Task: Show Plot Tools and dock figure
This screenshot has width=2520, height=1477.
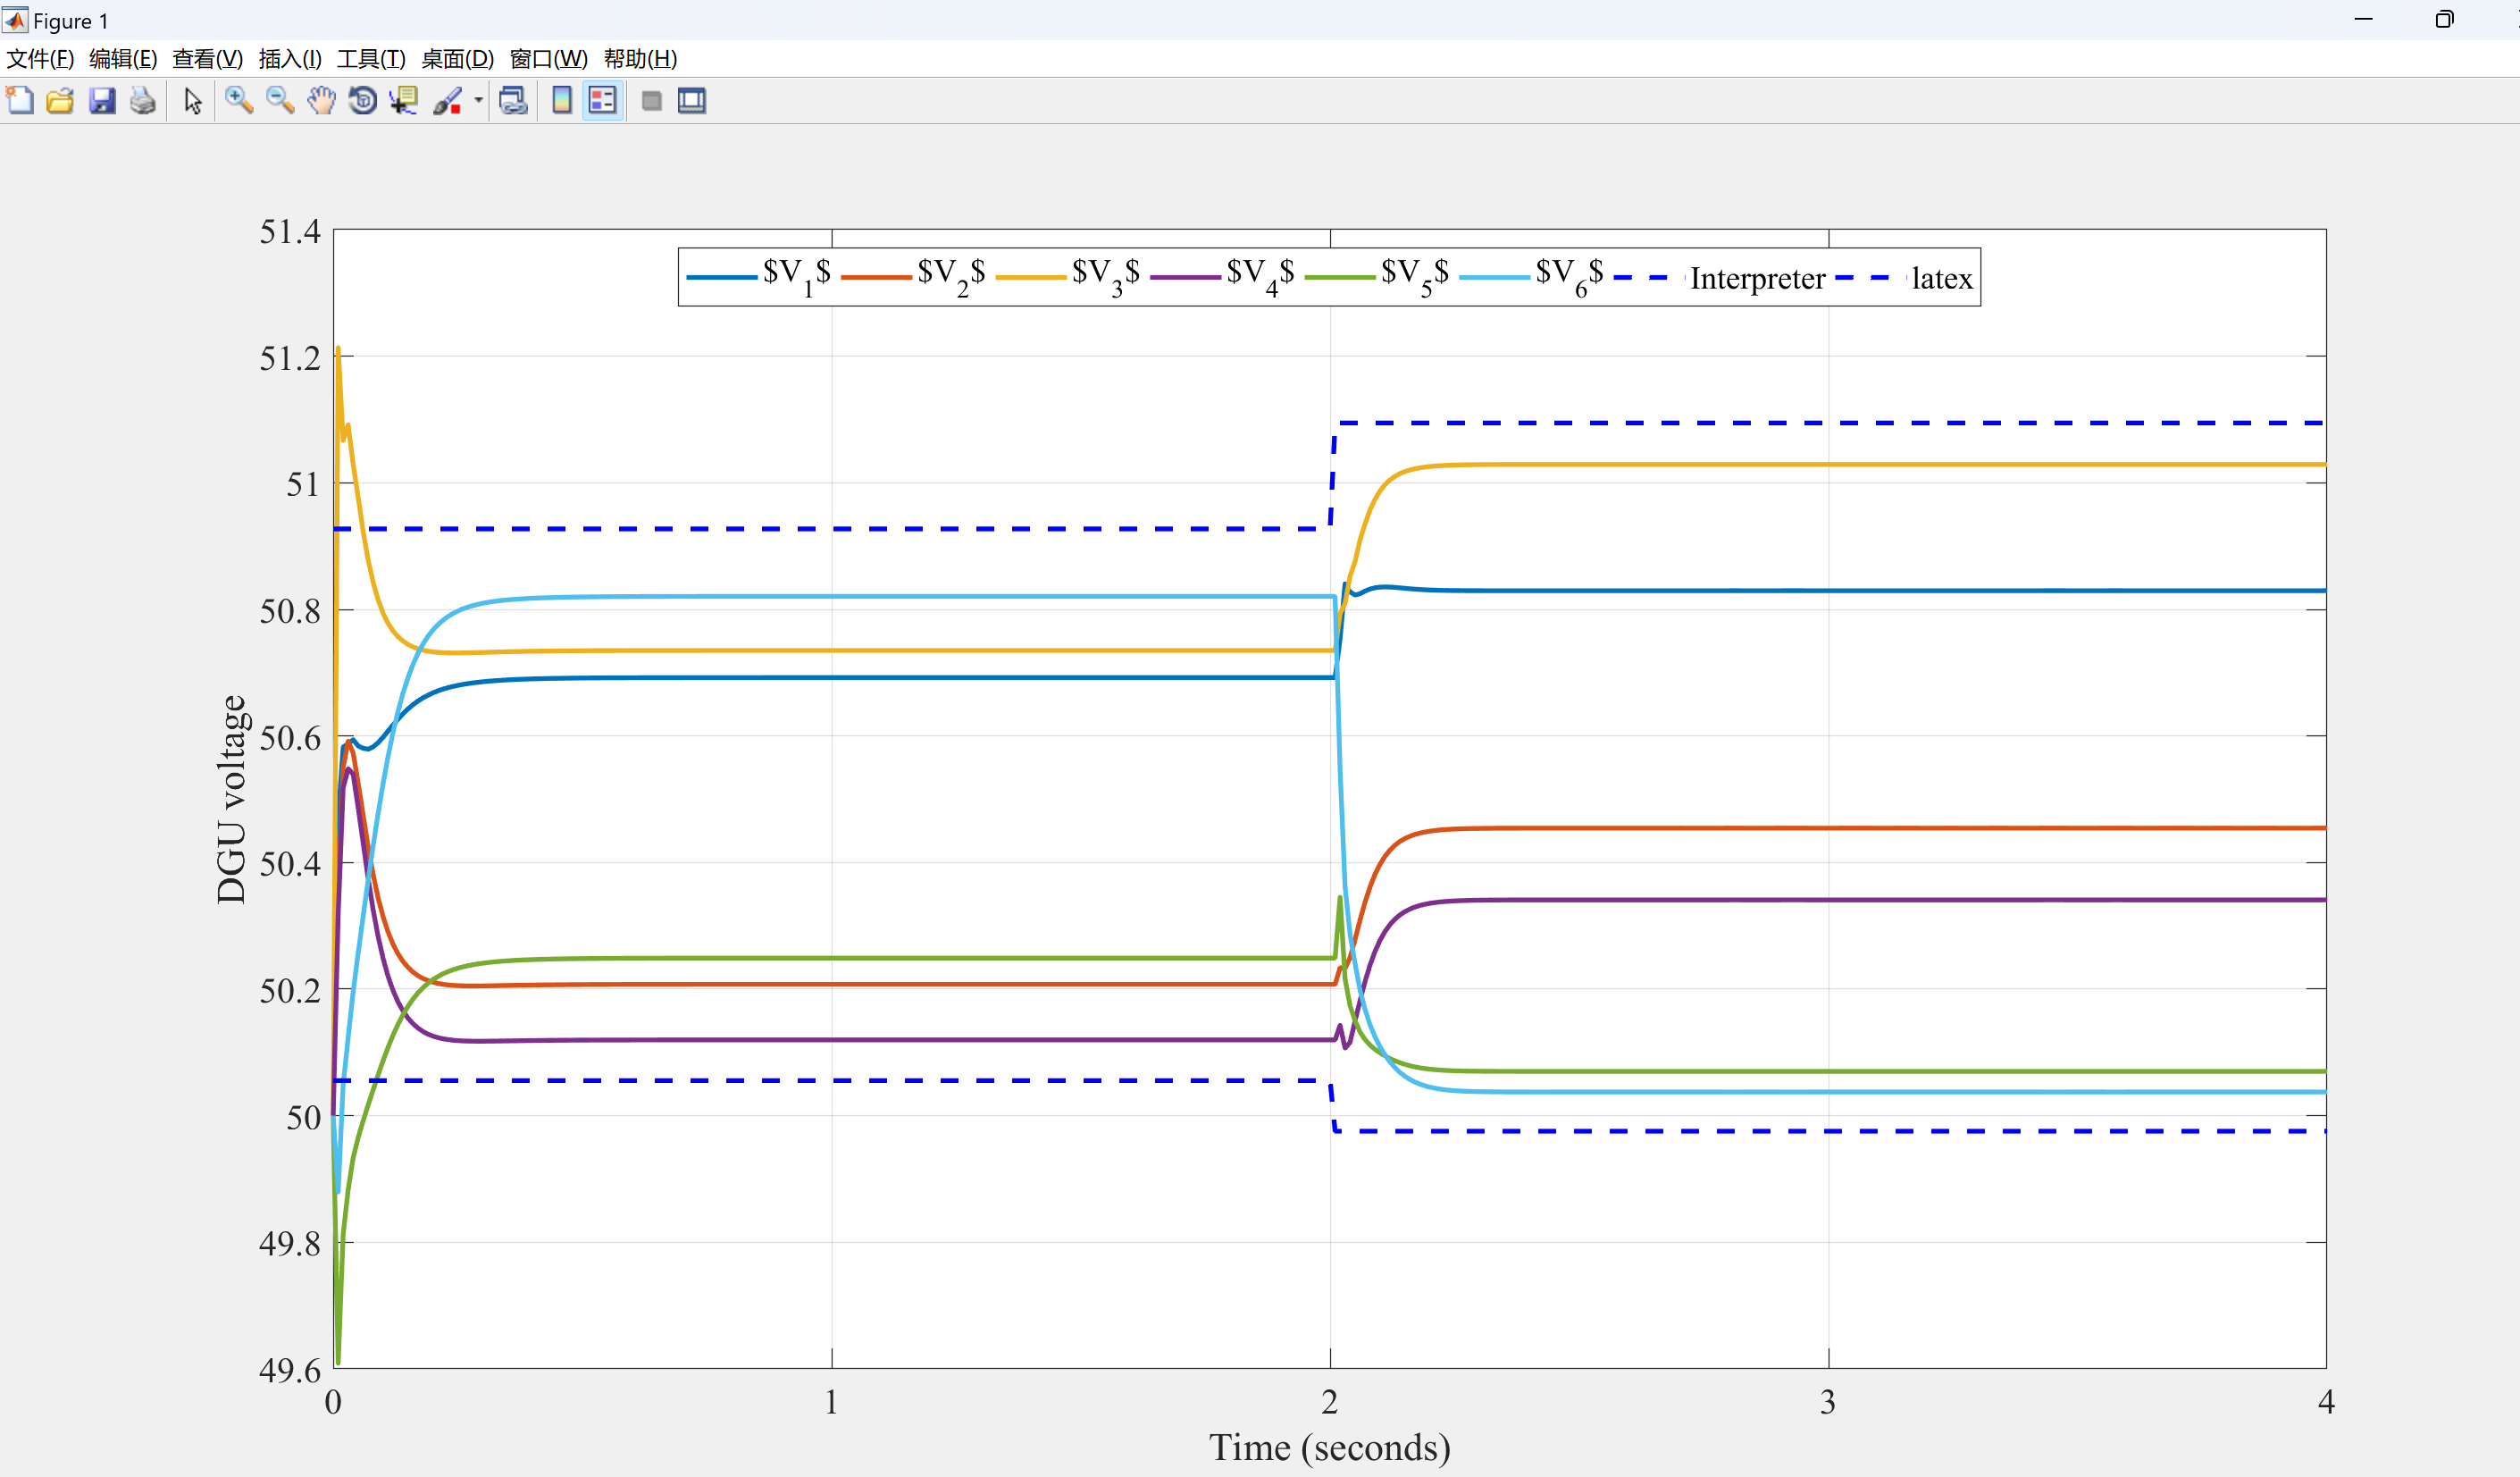Action: pyautogui.click(x=692, y=101)
